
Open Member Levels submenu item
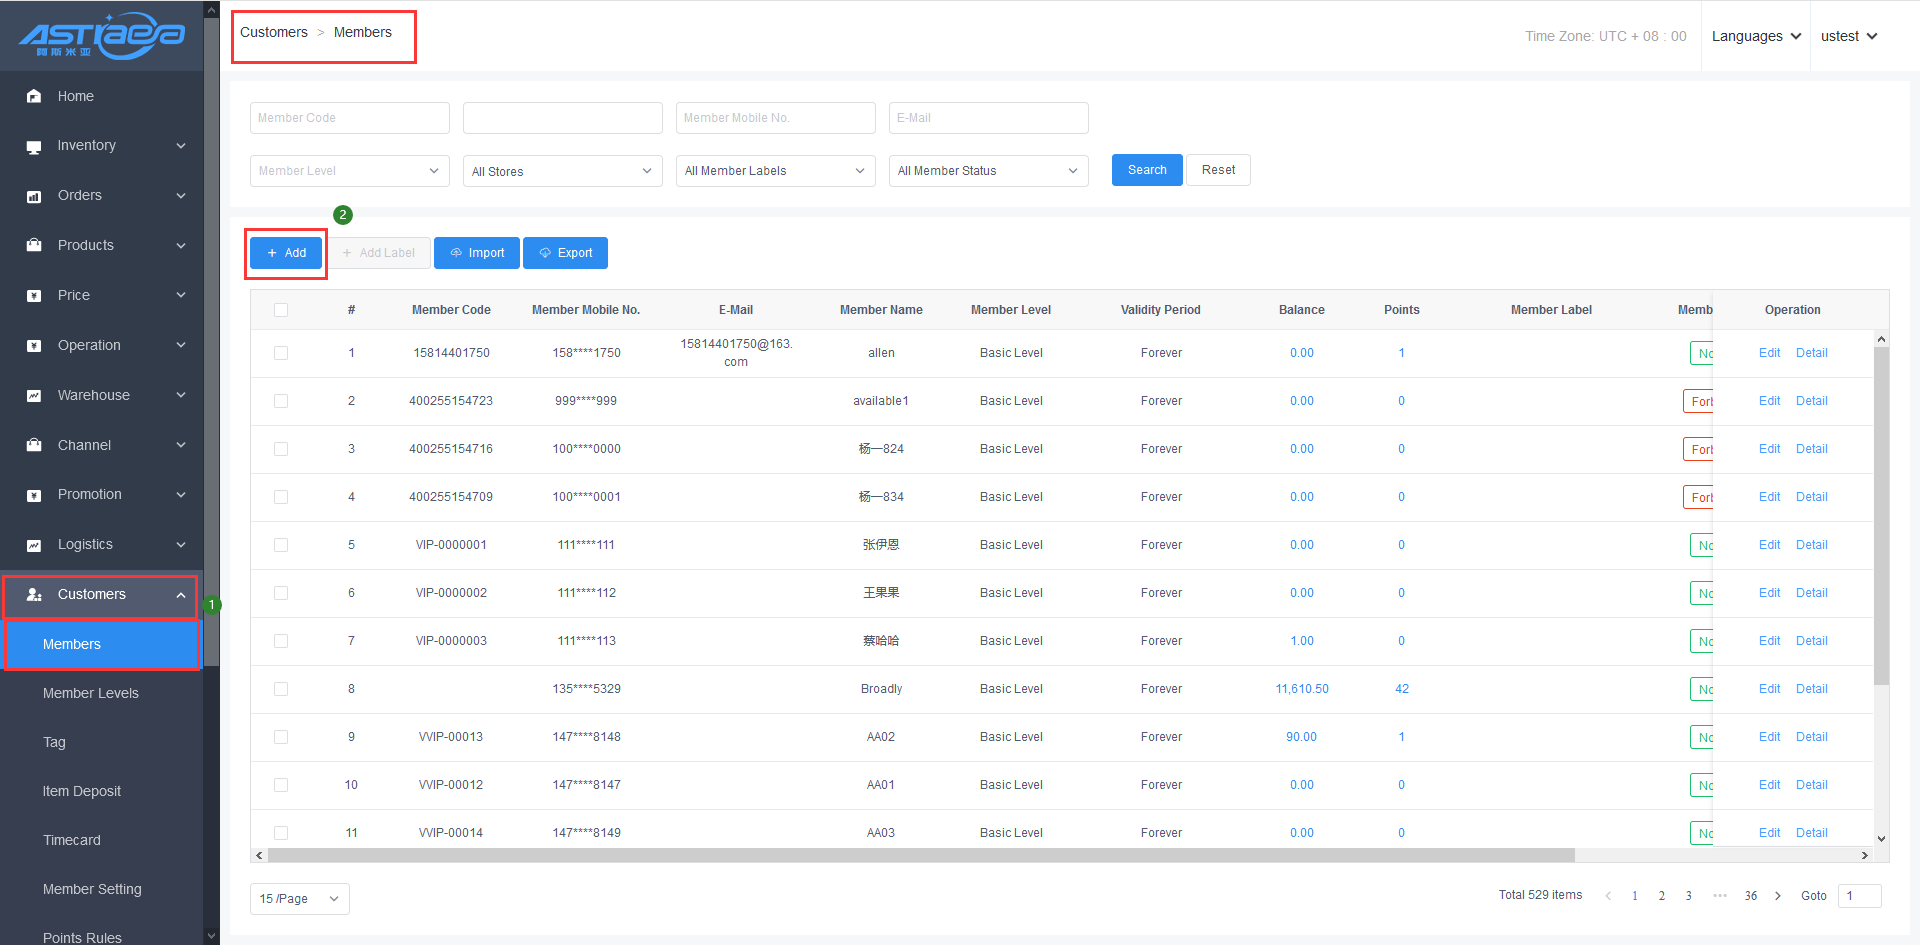click(x=91, y=693)
